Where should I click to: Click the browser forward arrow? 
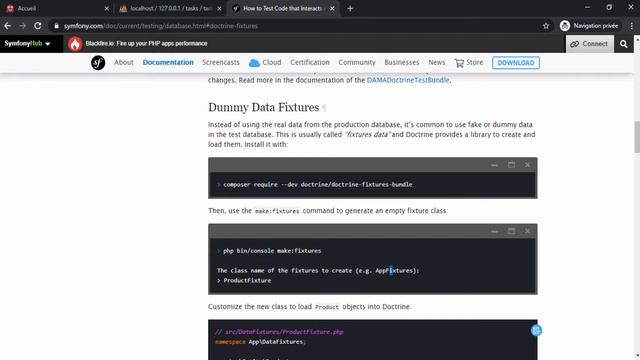22,26
